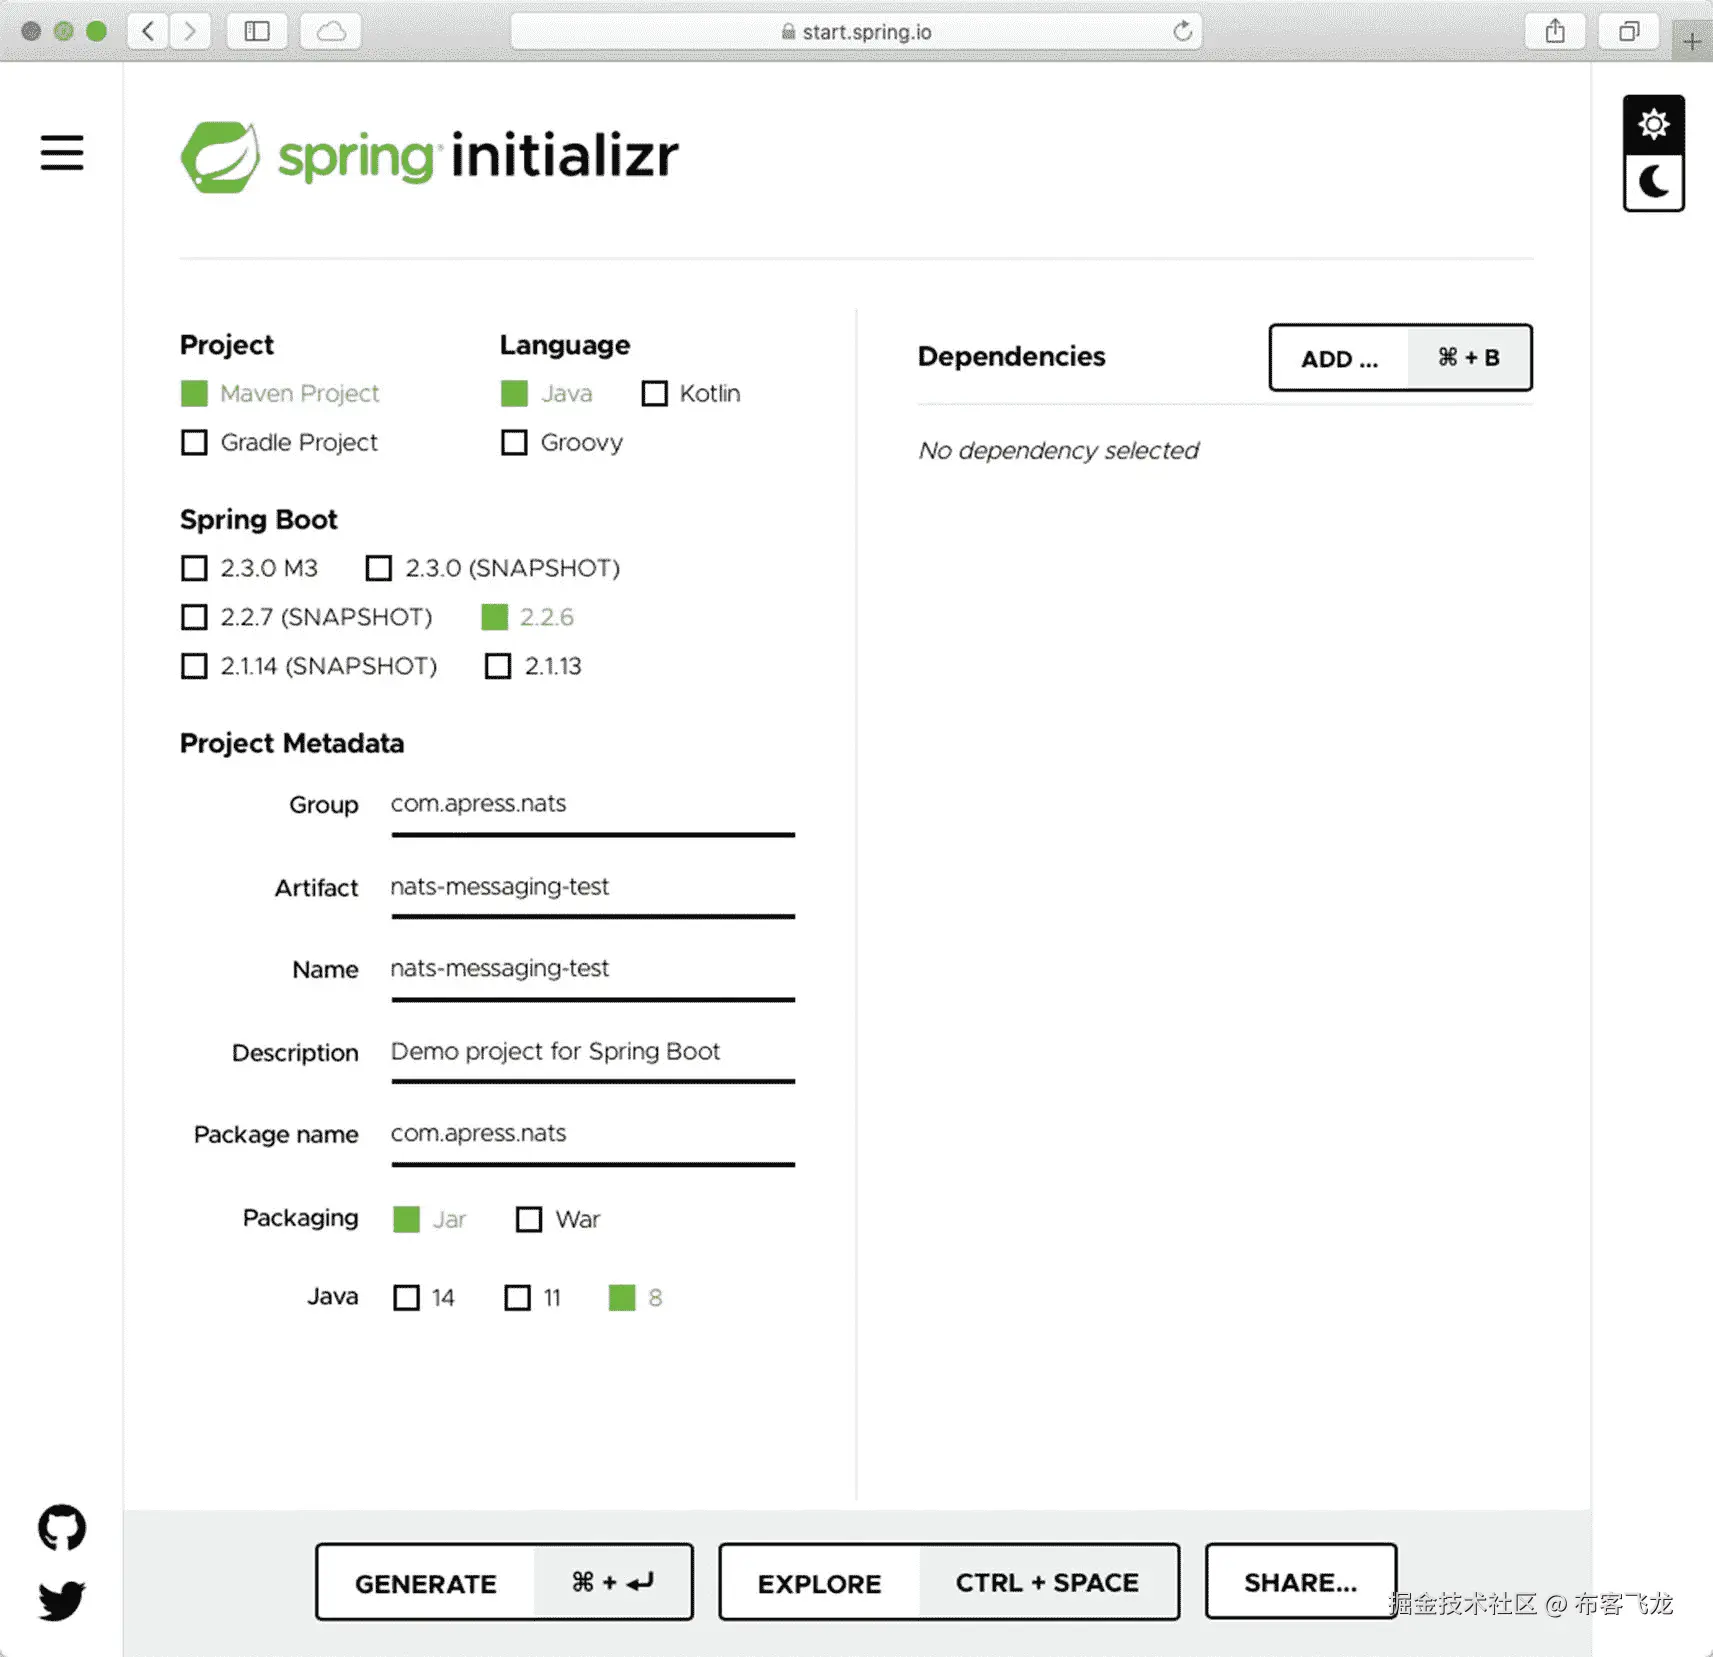Select Java version 11
The image size is (1713, 1657).
tap(533, 1297)
